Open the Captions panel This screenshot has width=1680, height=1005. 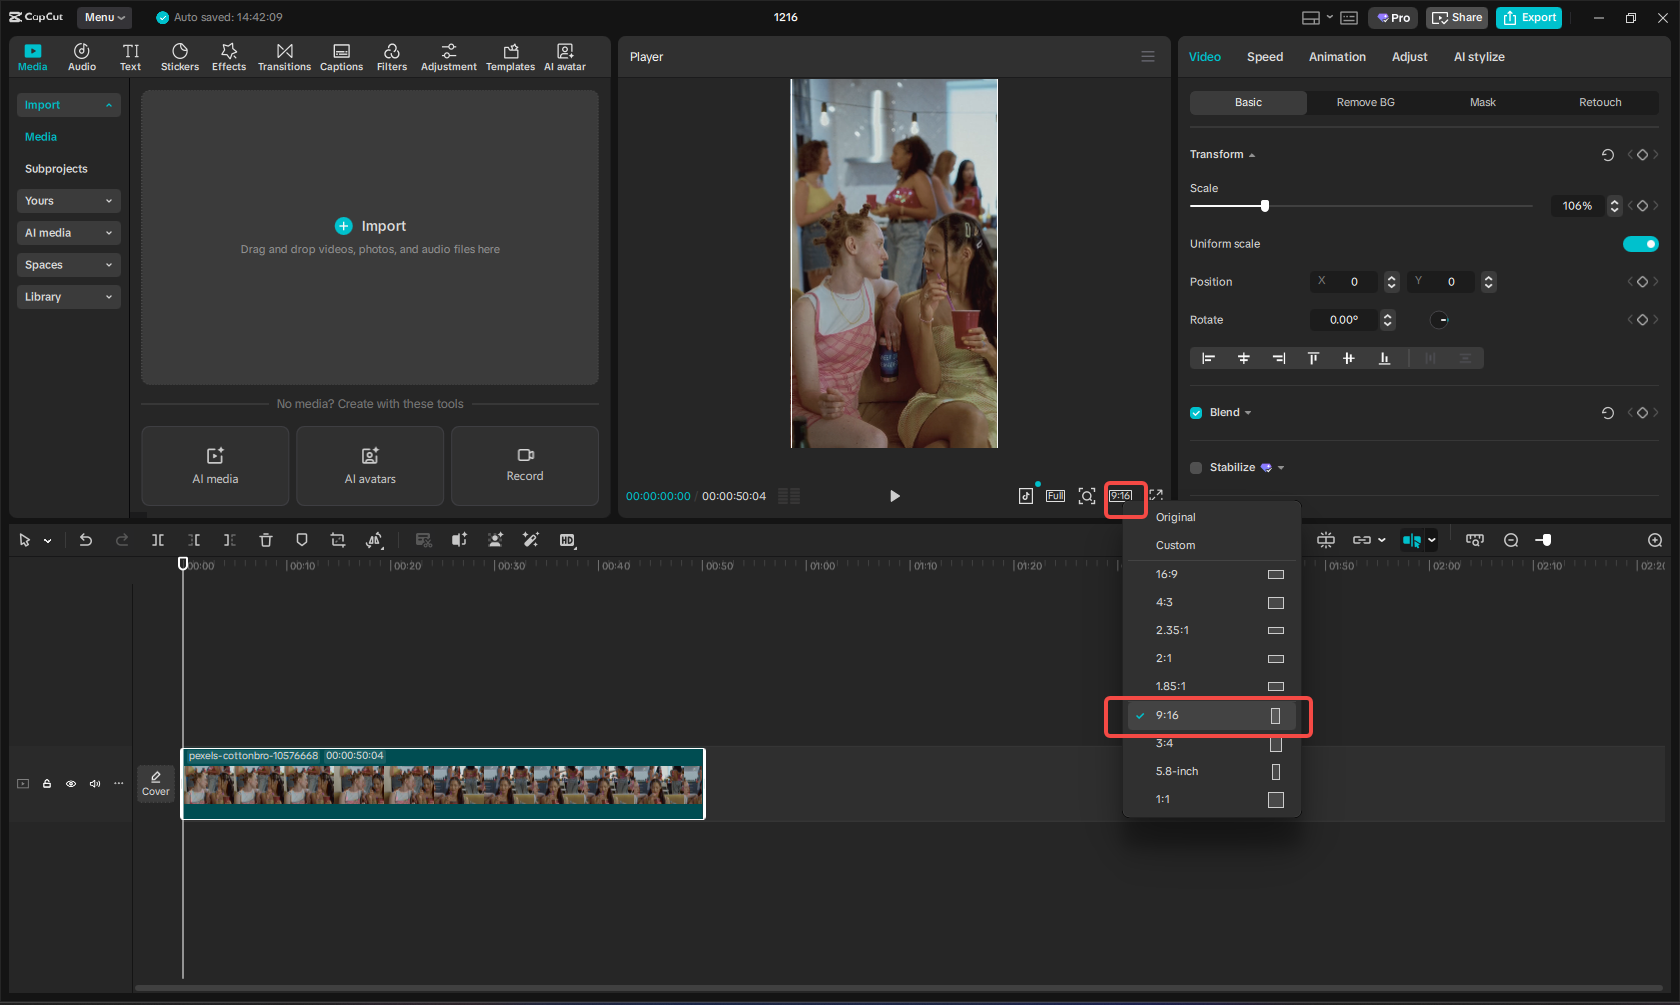tap(341, 56)
